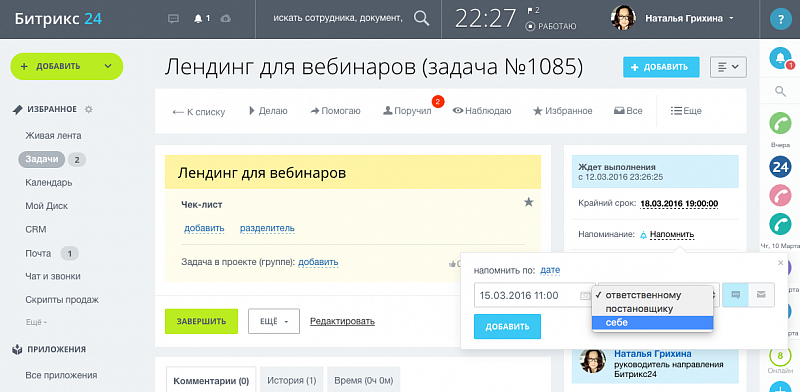Click reminder date field 15.03.2016 11:00
Screen dimensions: 800x392
pos(534,295)
